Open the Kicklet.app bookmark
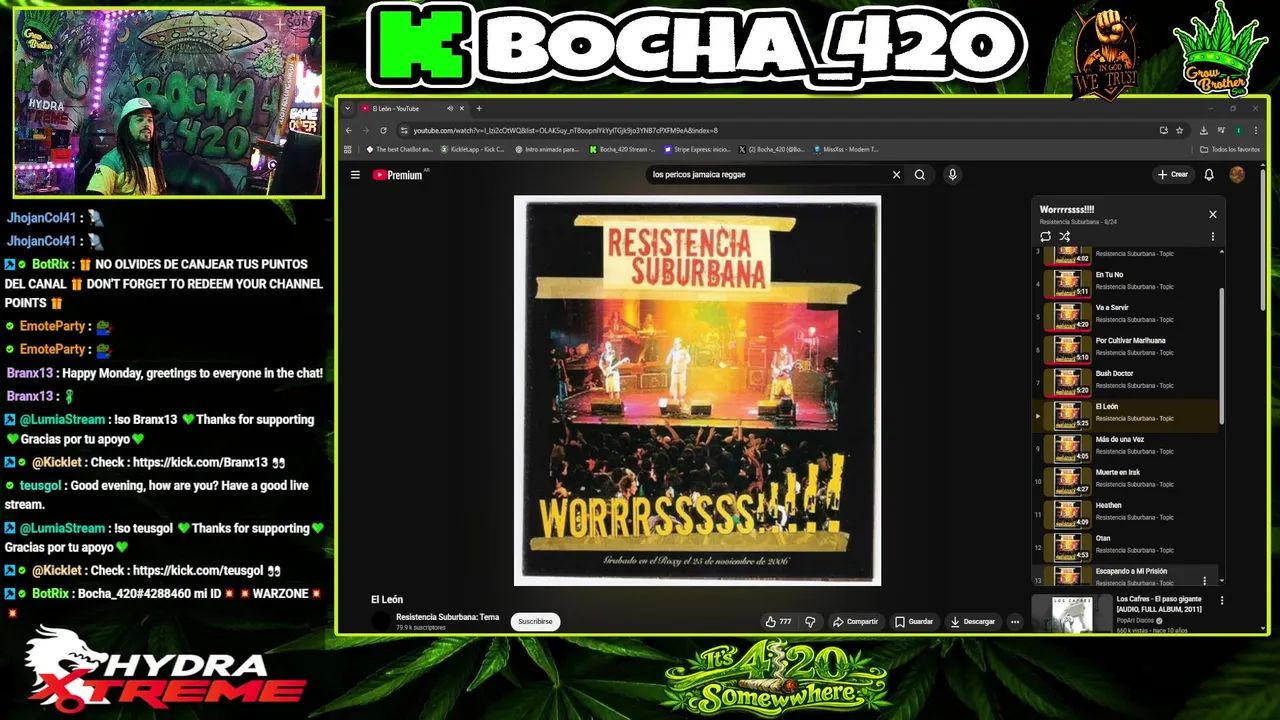Screen dimensions: 1280x720 pos(473,150)
